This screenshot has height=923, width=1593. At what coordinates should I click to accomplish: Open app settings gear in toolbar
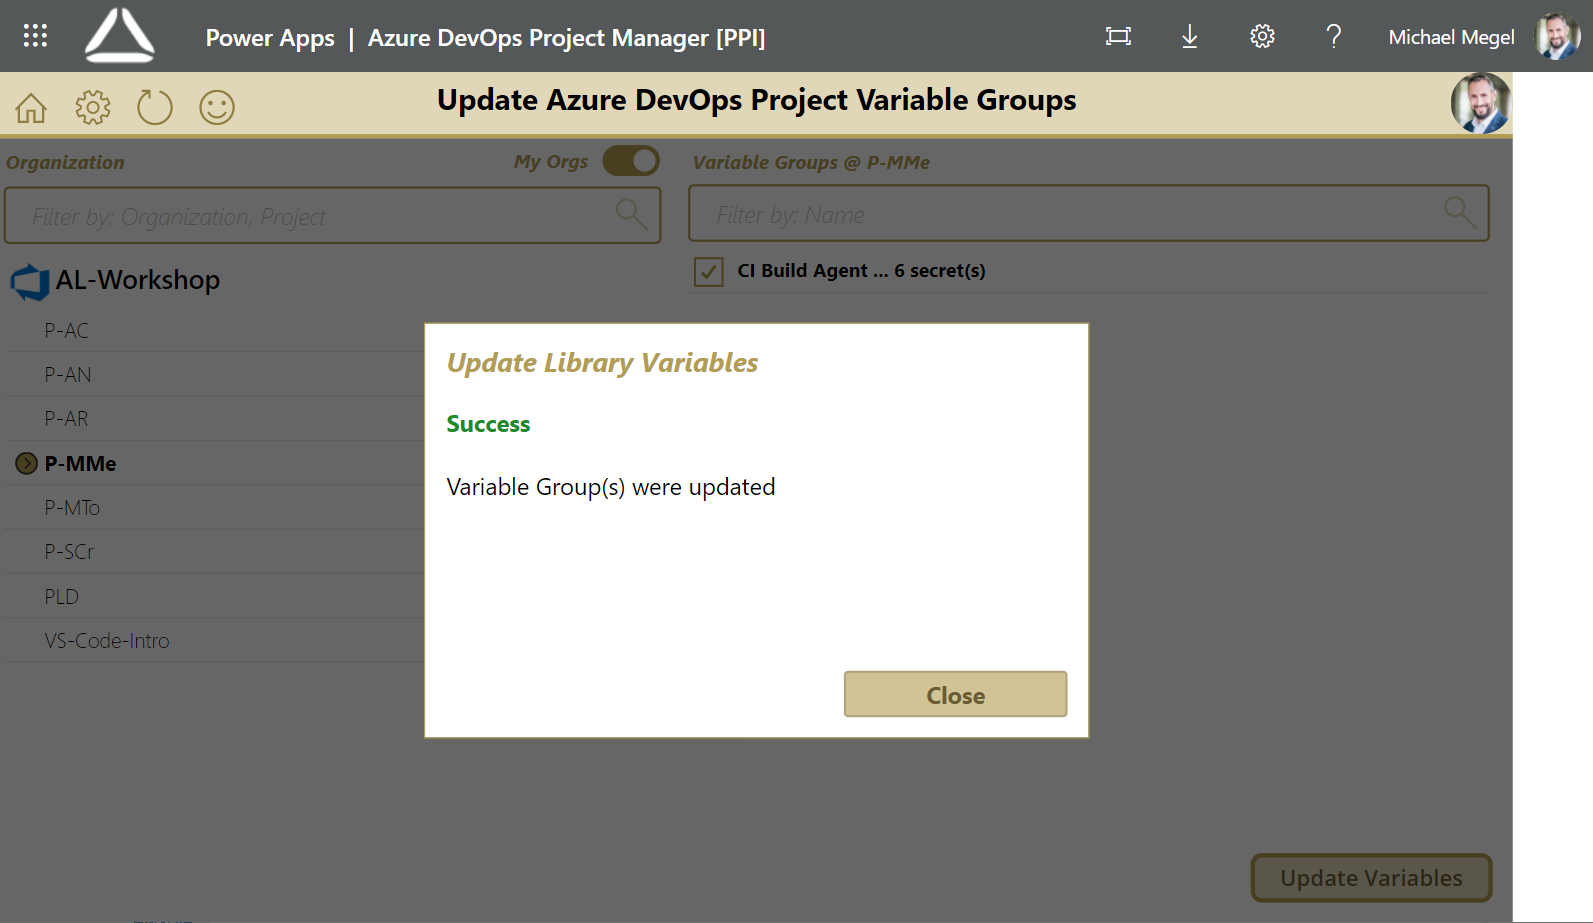(93, 107)
